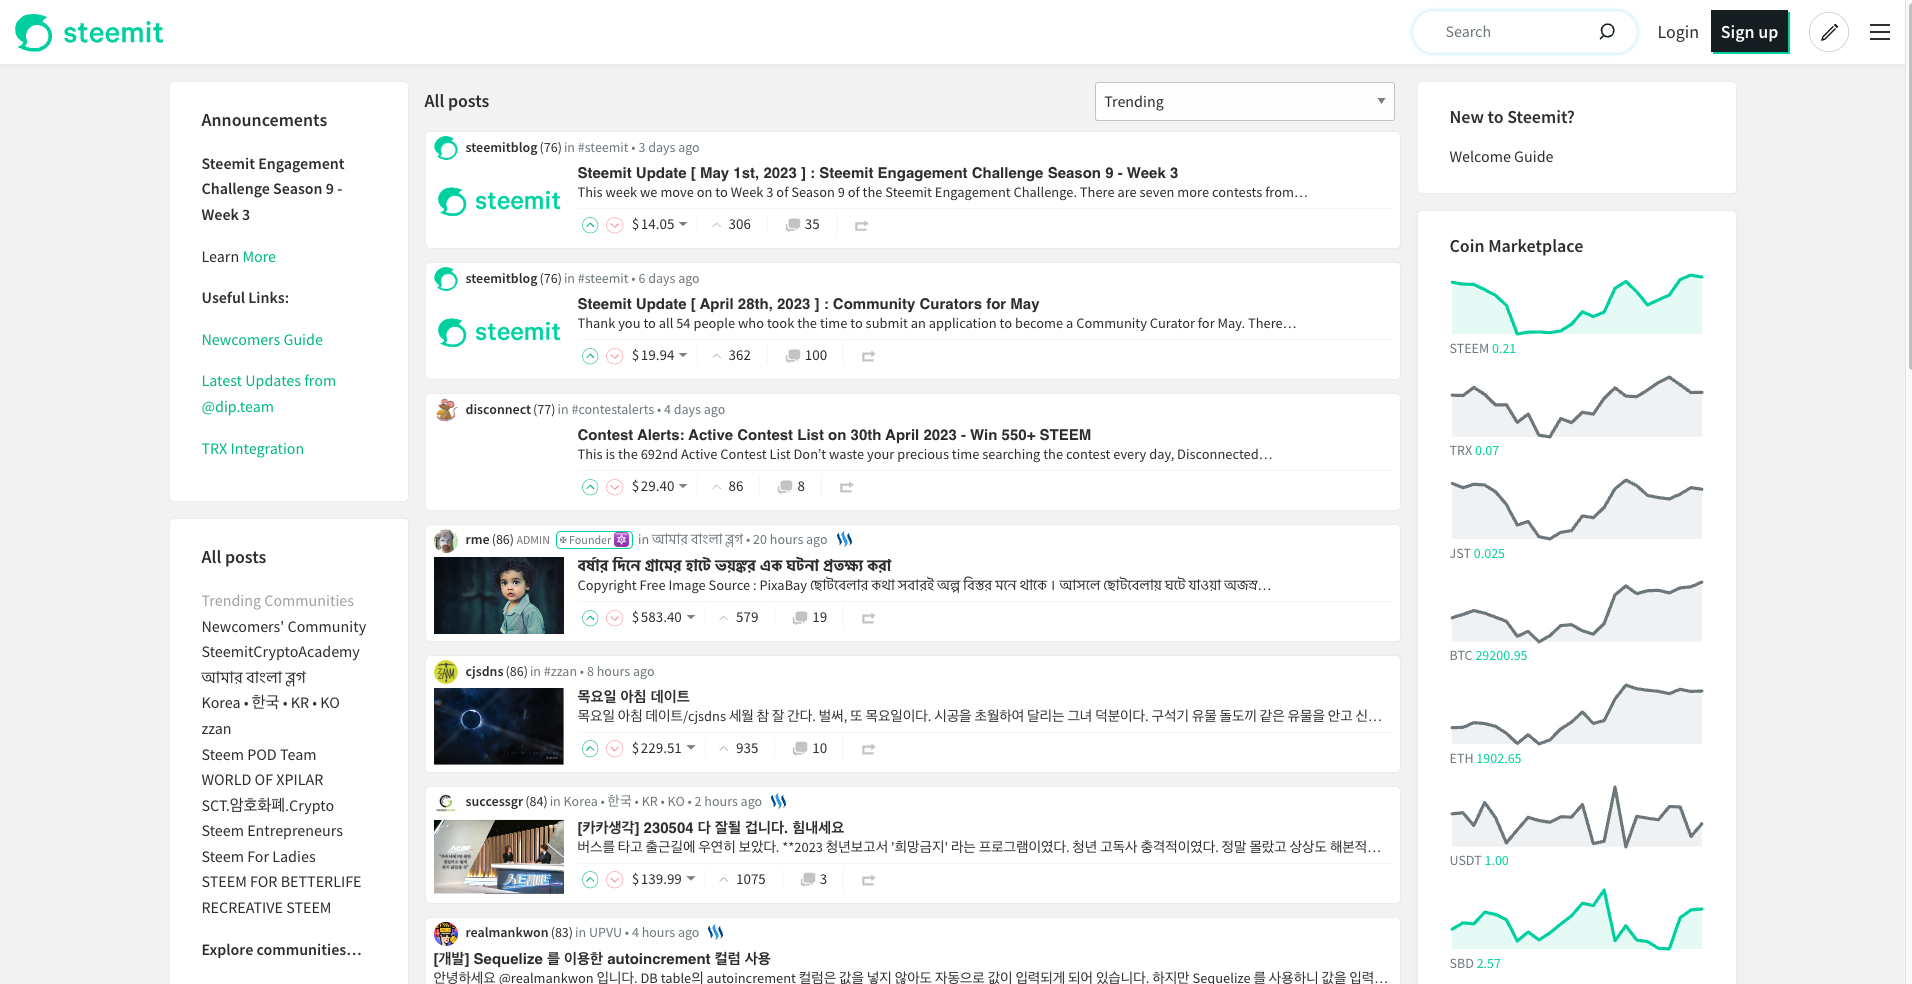Open Steem POD Team community
The height and width of the screenshot is (984, 1912).
[259, 755]
